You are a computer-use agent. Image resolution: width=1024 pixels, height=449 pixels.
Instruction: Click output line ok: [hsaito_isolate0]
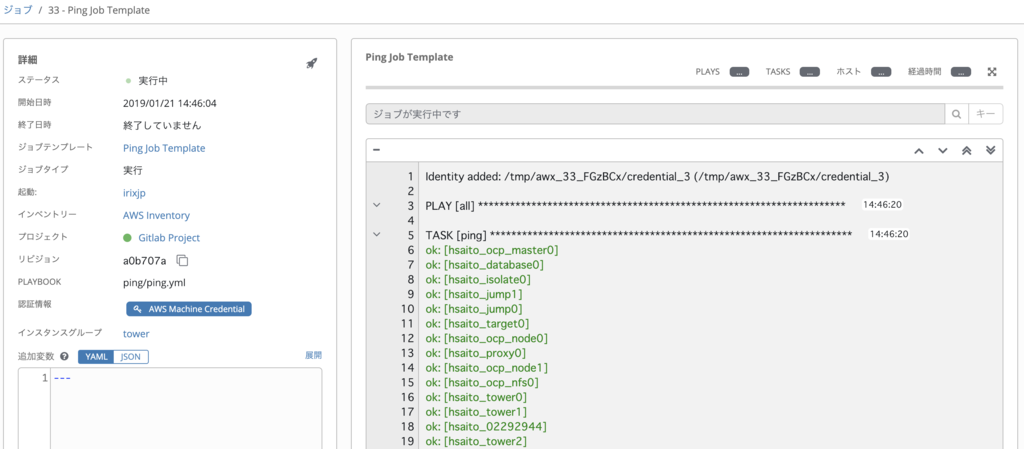(478, 279)
